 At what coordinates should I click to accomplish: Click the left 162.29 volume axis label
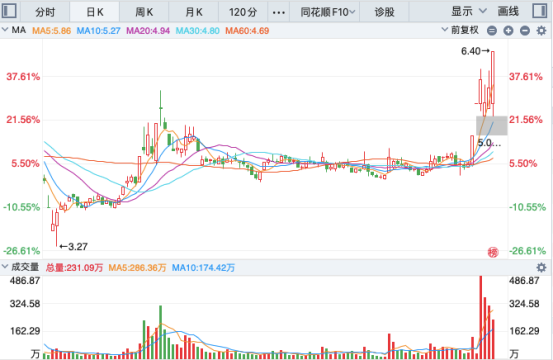tap(25, 331)
